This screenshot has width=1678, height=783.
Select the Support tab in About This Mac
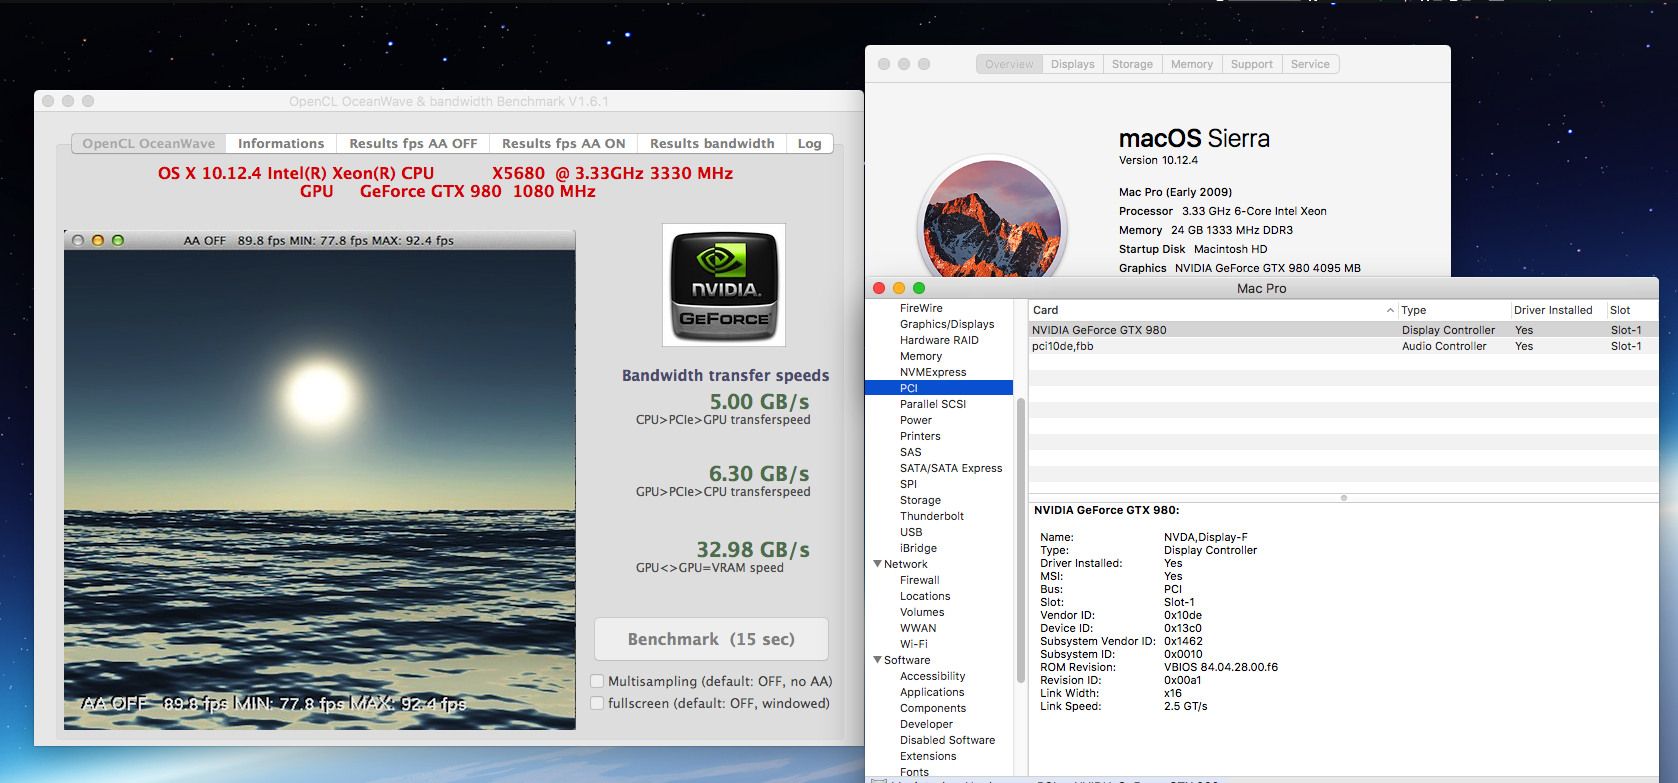coord(1252,64)
